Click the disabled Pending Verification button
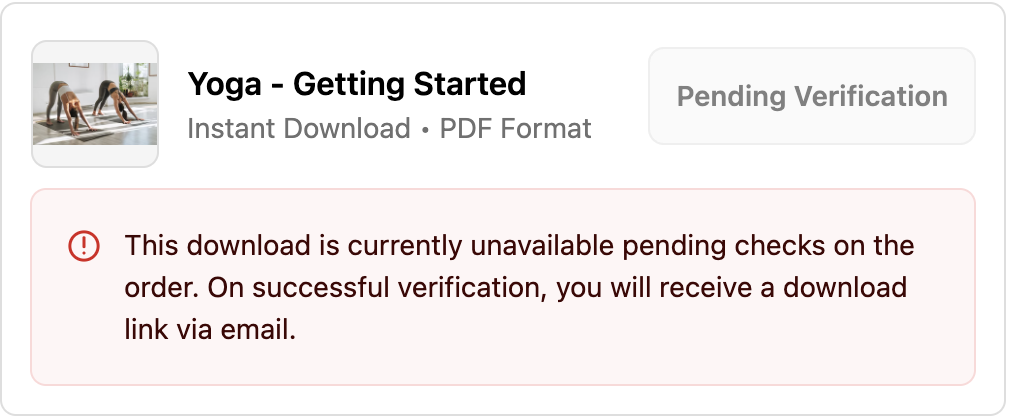The image size is (1009, 417). (x=811, y=96)
